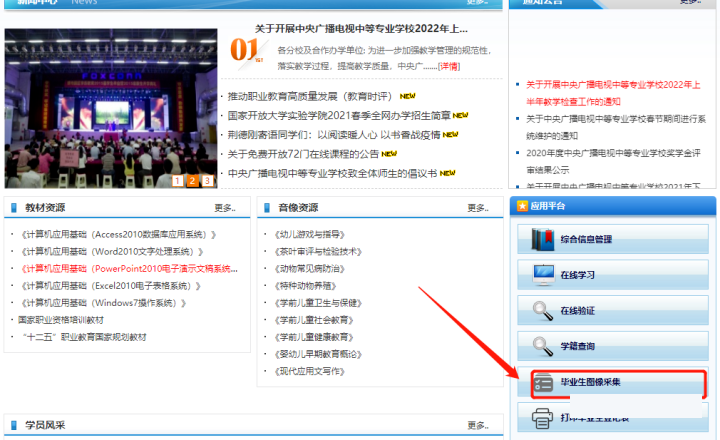This screenshot has width=720, height=440.
Task: Open headline 关于开展中央广播电视中等专业学校2022年上...
Action: [x=361, y=29]
